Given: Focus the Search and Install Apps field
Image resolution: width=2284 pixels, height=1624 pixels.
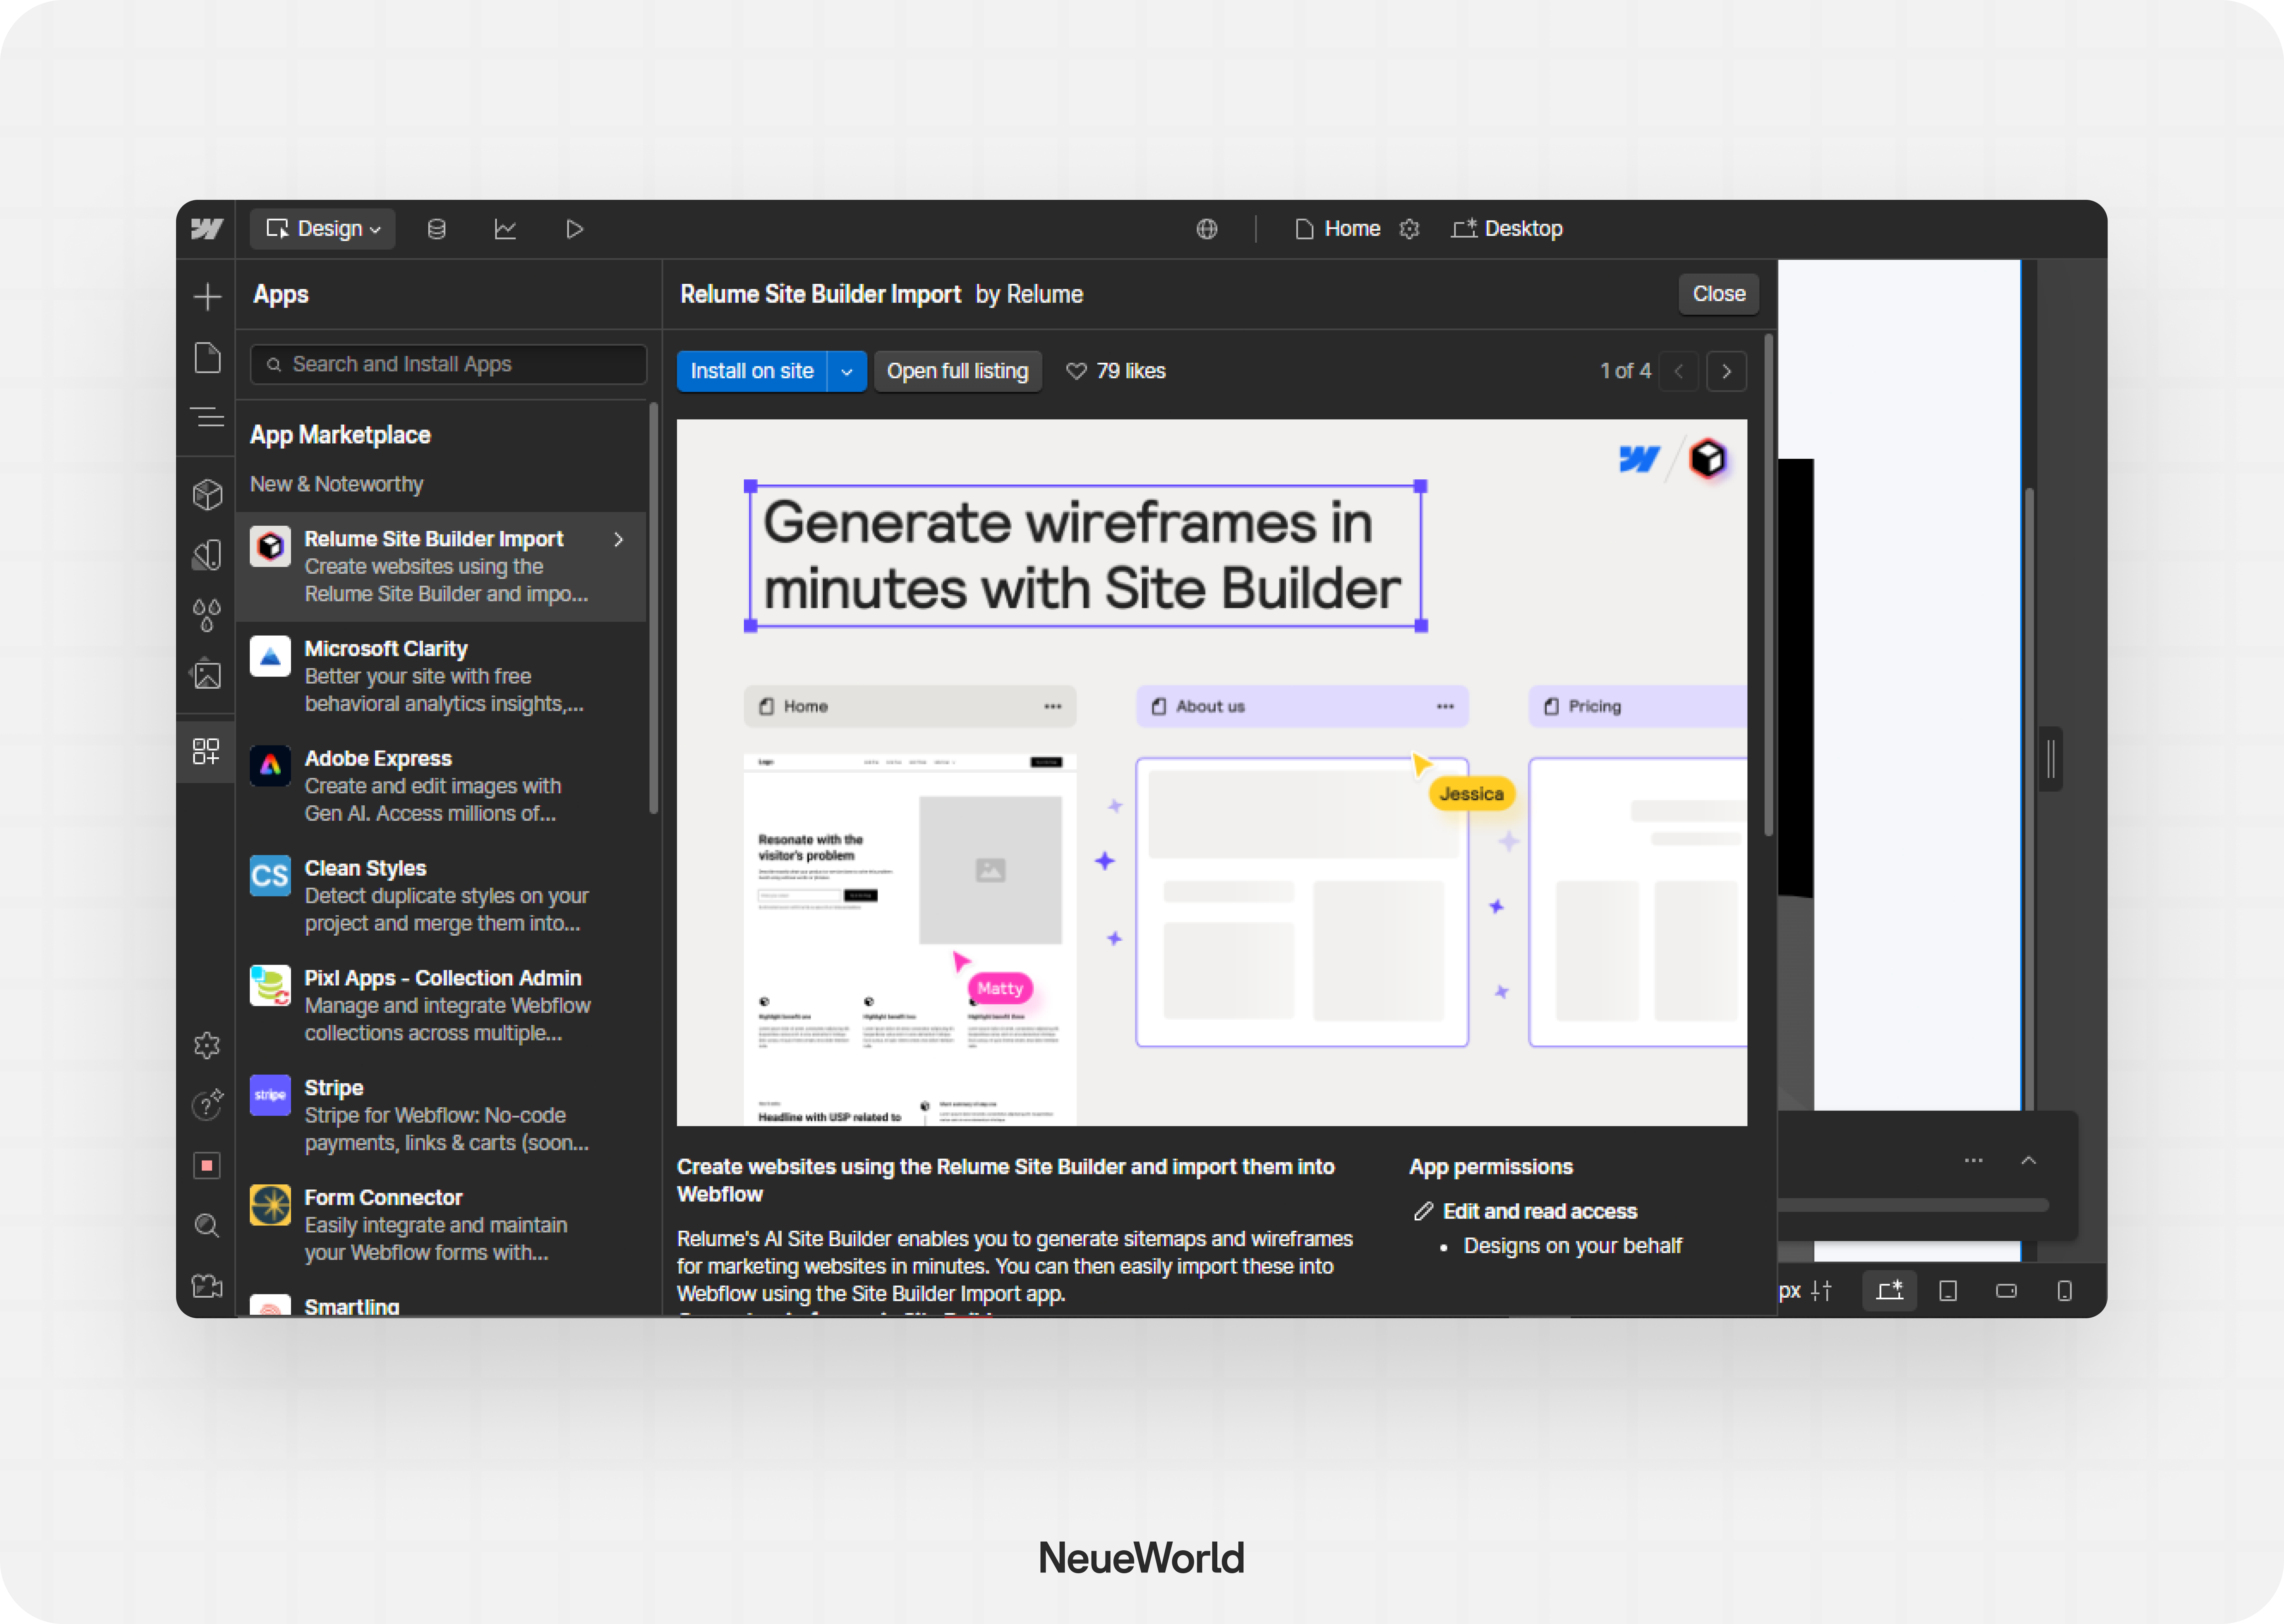Looking at the screenshot, I should click(448, 364).
